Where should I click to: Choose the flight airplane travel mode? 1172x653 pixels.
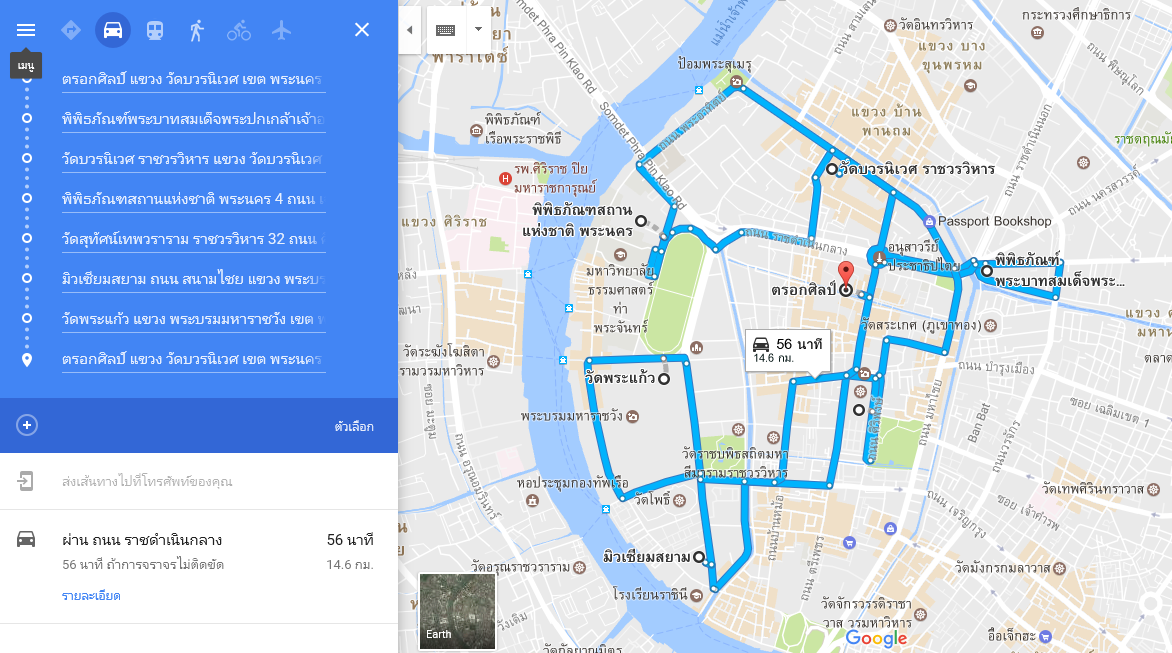point(281,31)
